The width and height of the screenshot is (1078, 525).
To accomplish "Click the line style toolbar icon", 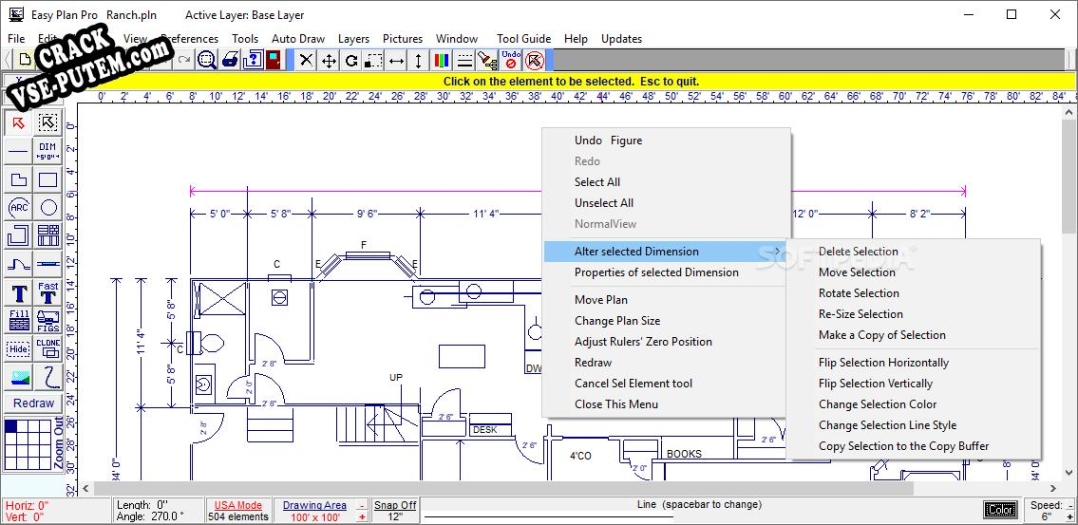I will pos(465,60).
